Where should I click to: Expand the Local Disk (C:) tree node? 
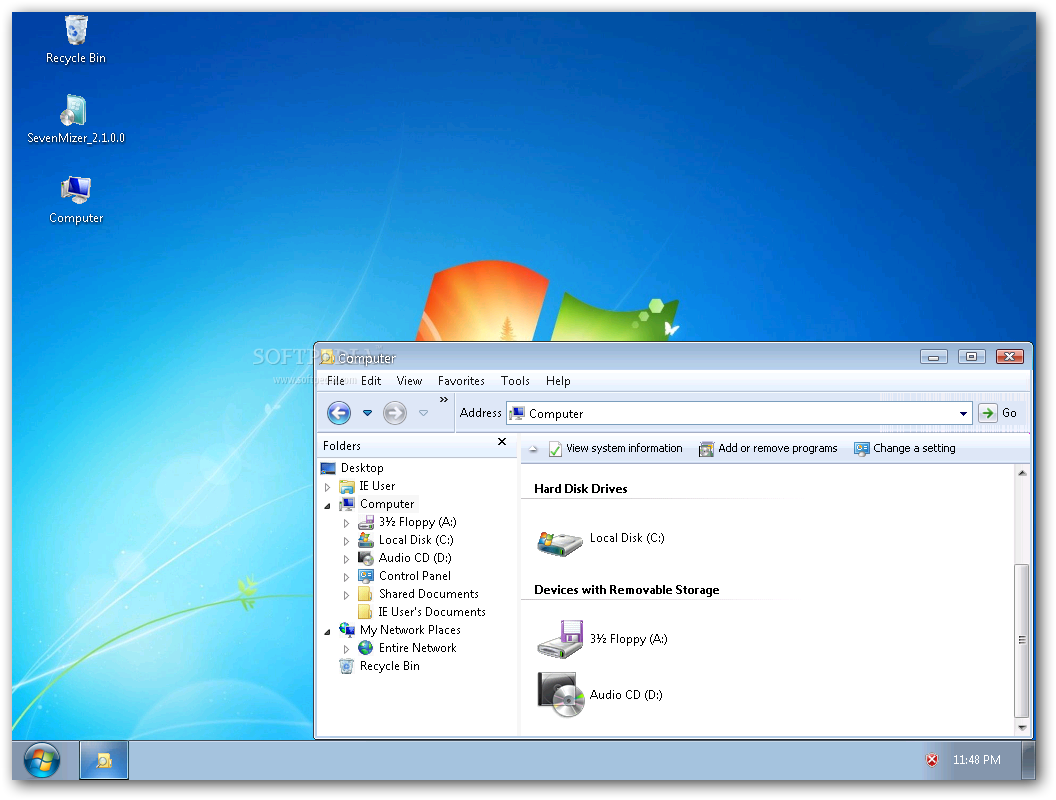coord(346,541)
